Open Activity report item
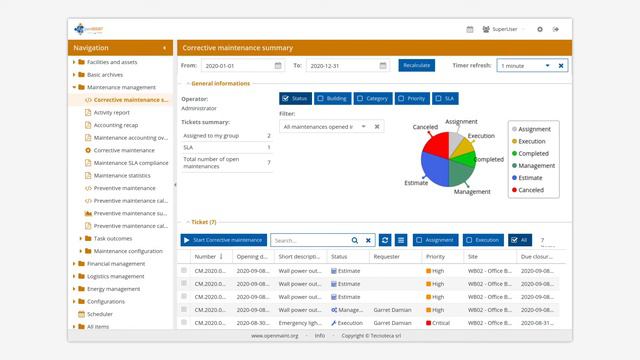The height and width of the screenshot is (360, 640). (111, 113)
